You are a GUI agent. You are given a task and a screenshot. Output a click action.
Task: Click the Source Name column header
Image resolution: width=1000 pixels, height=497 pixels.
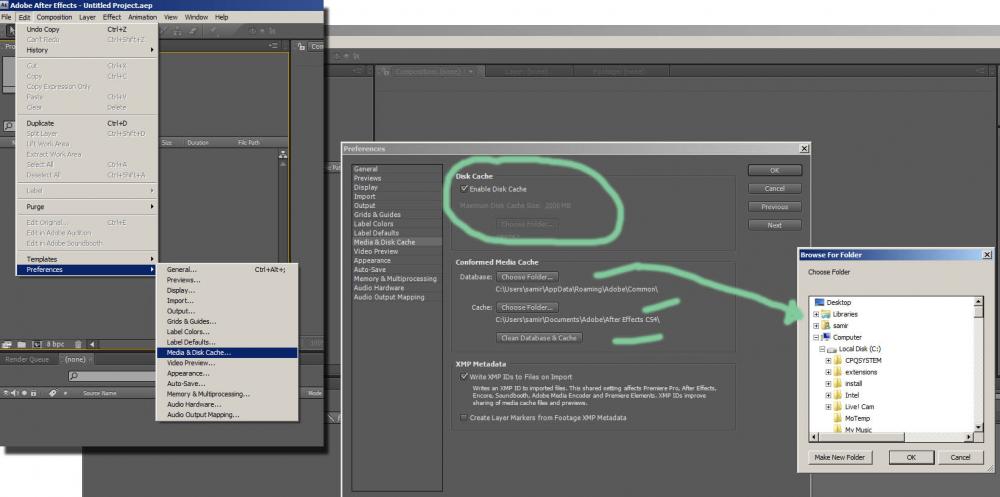point(99,394)
